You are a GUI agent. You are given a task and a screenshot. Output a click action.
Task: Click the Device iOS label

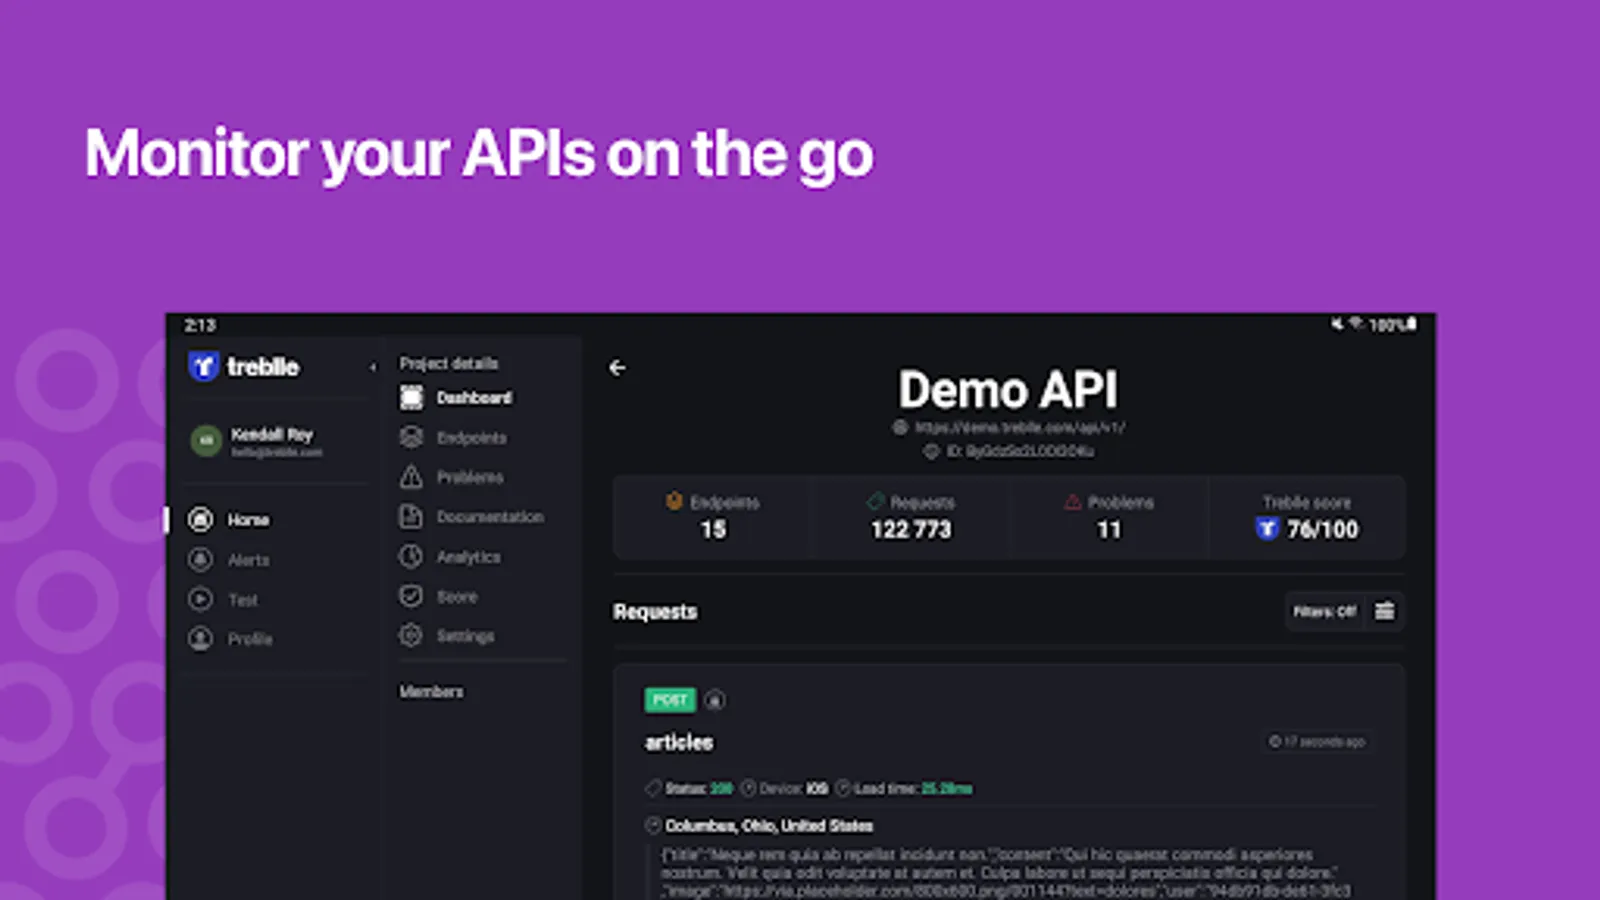793,788
